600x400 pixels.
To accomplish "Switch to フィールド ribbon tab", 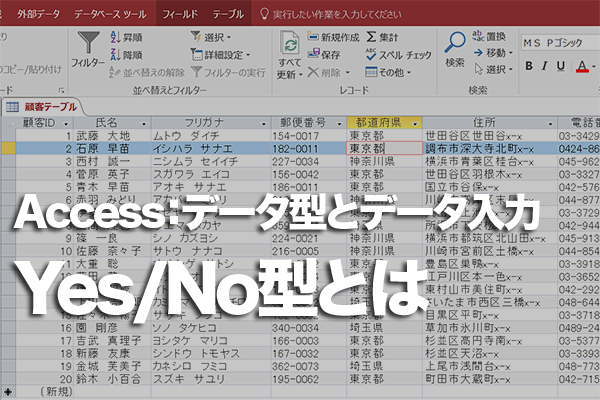I will tap(180, 14).
